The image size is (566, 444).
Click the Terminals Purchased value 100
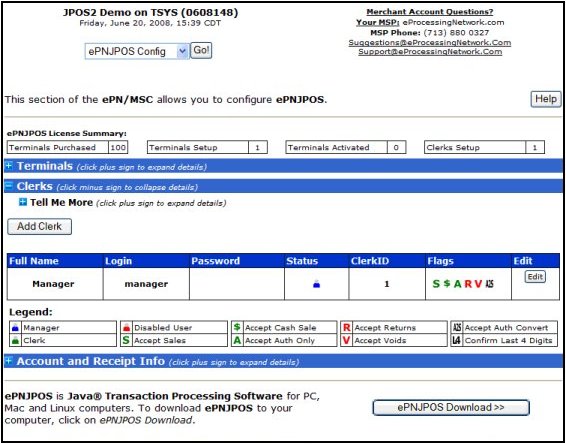coord(118,147)
